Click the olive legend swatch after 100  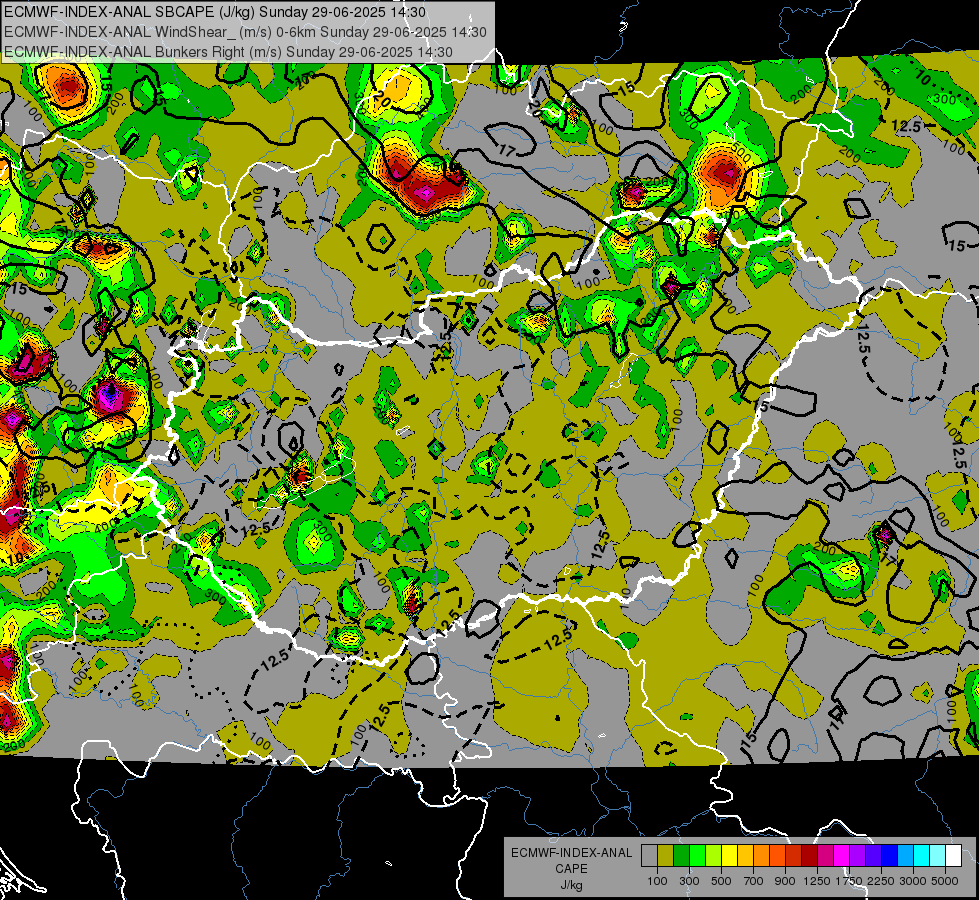(x=666, y=856)
